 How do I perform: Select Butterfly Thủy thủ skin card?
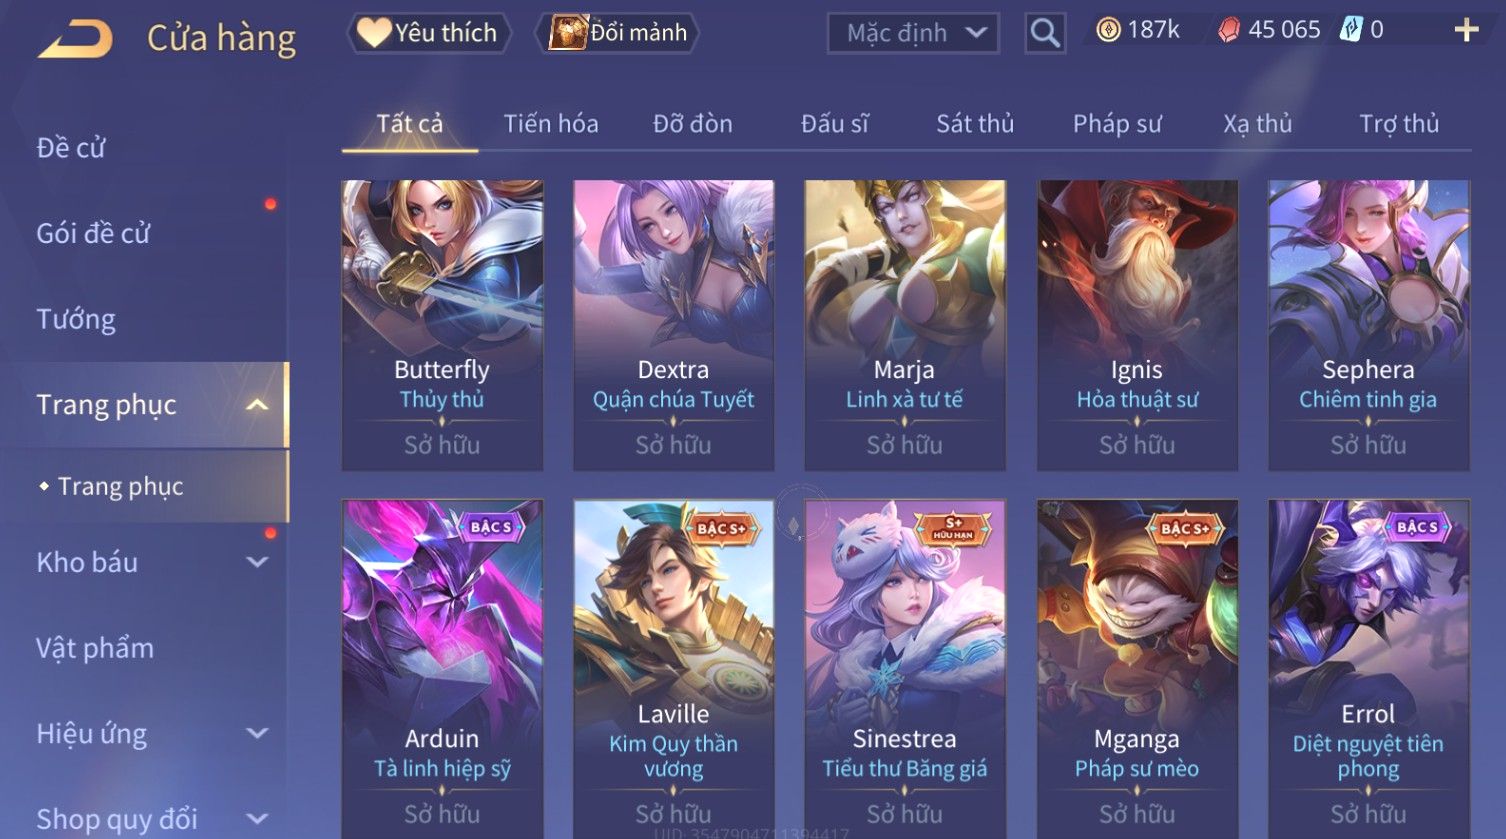point(442,325)
